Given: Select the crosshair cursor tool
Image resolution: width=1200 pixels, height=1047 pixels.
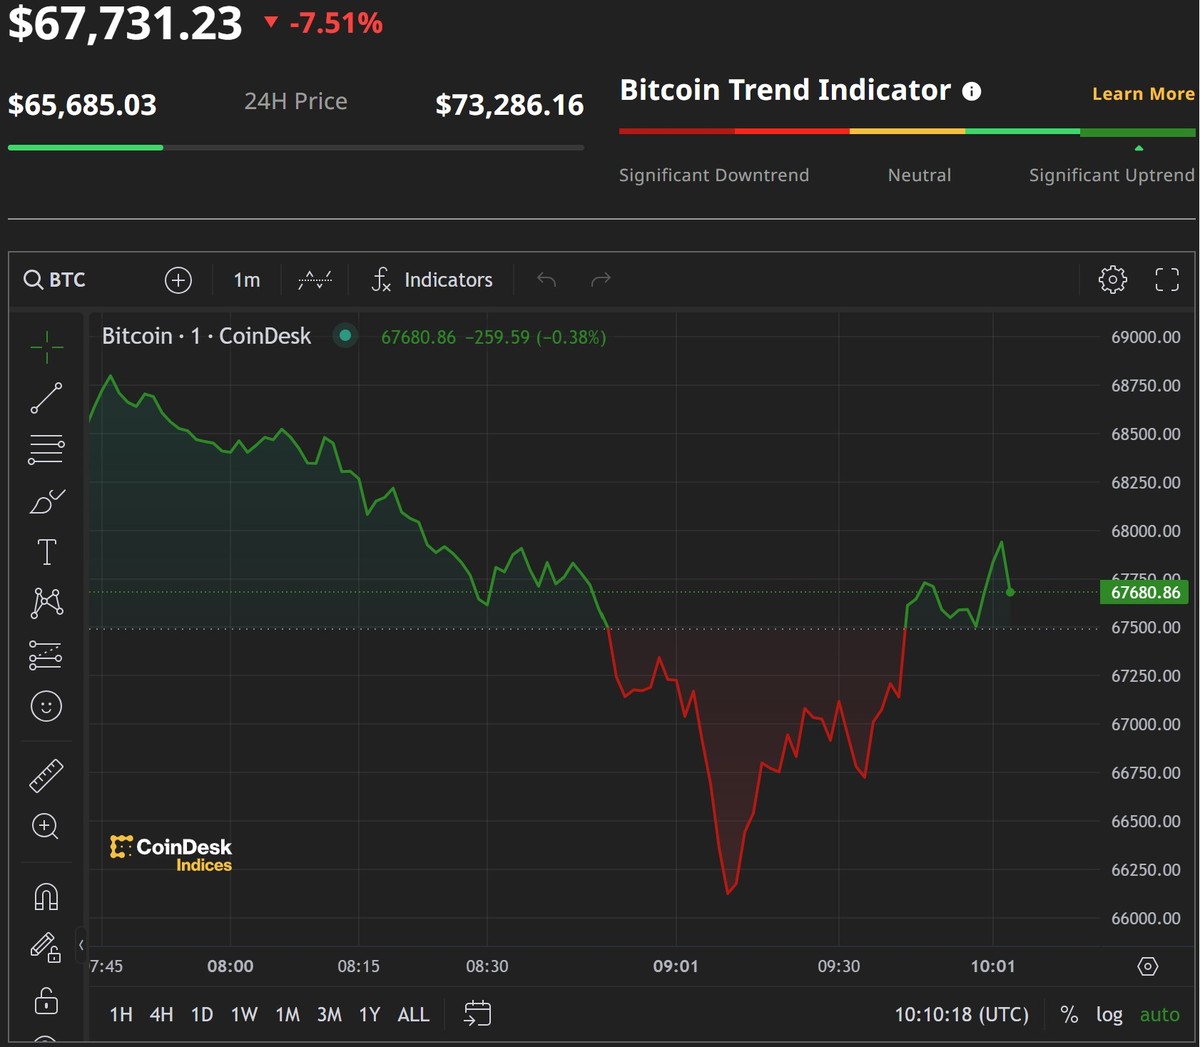Looking at the screenshot, I should pos(46,346).
